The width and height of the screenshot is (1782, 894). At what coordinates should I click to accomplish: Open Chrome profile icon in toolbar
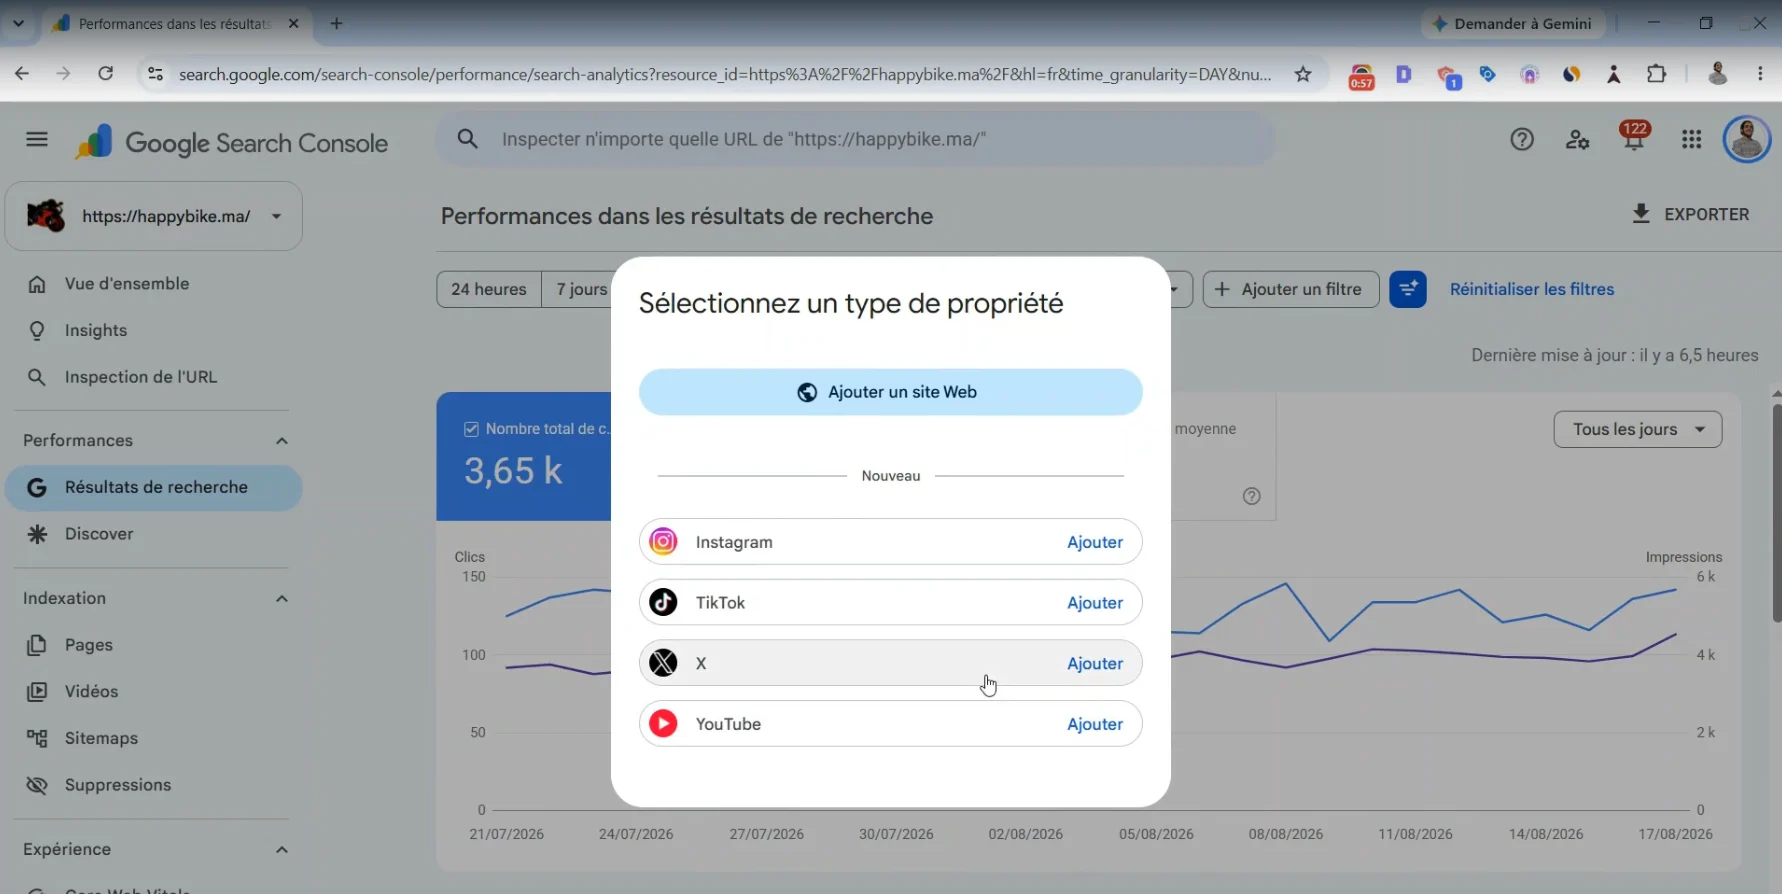[x=1718, y=74]
